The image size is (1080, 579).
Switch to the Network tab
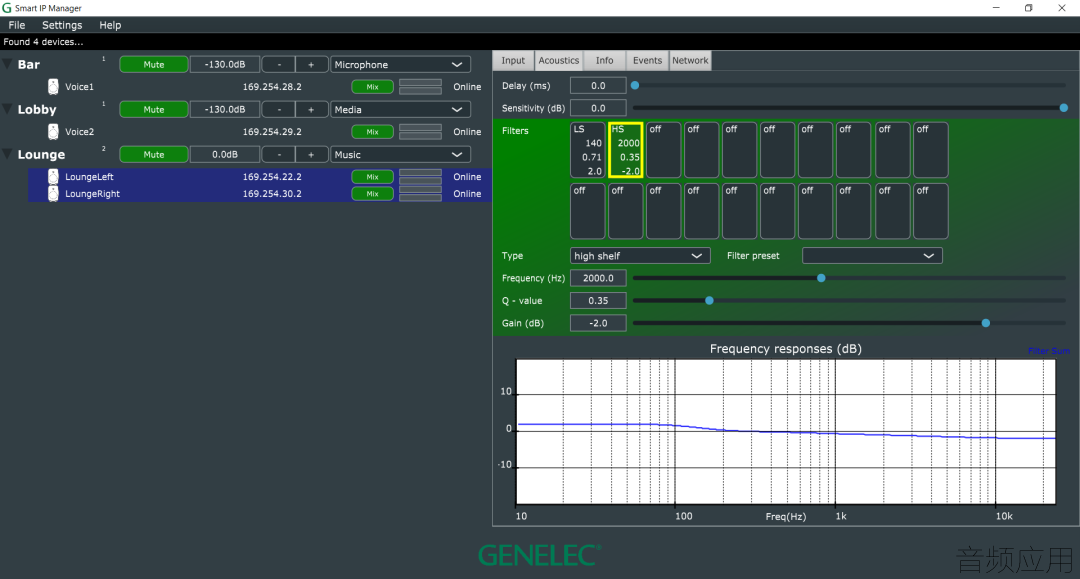pyautogui.click(x=690, y=61)
